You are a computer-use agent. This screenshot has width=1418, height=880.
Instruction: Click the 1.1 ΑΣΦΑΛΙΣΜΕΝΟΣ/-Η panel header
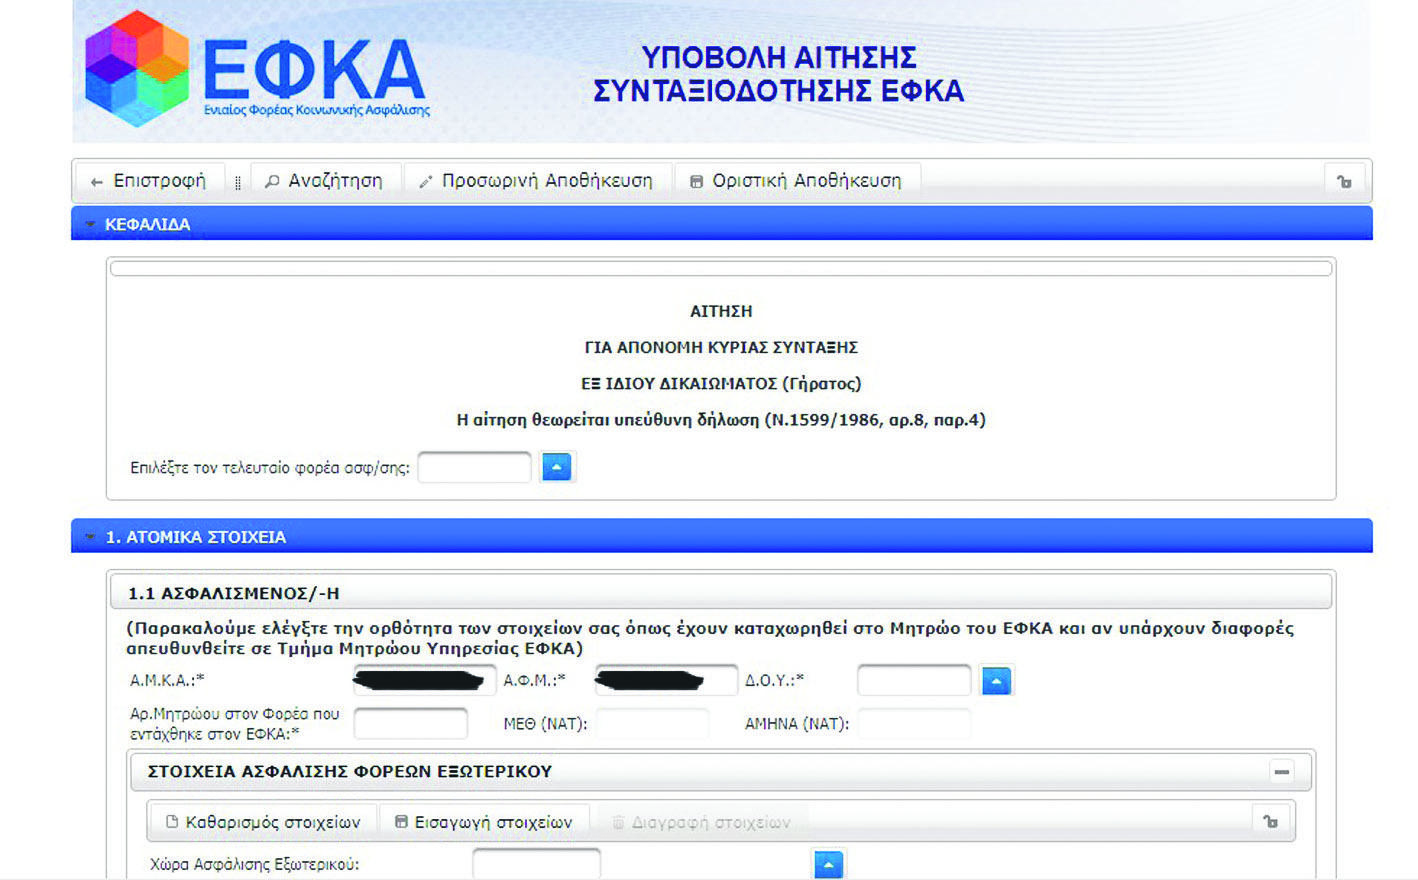pyautogui.click(x=721, y=593)
